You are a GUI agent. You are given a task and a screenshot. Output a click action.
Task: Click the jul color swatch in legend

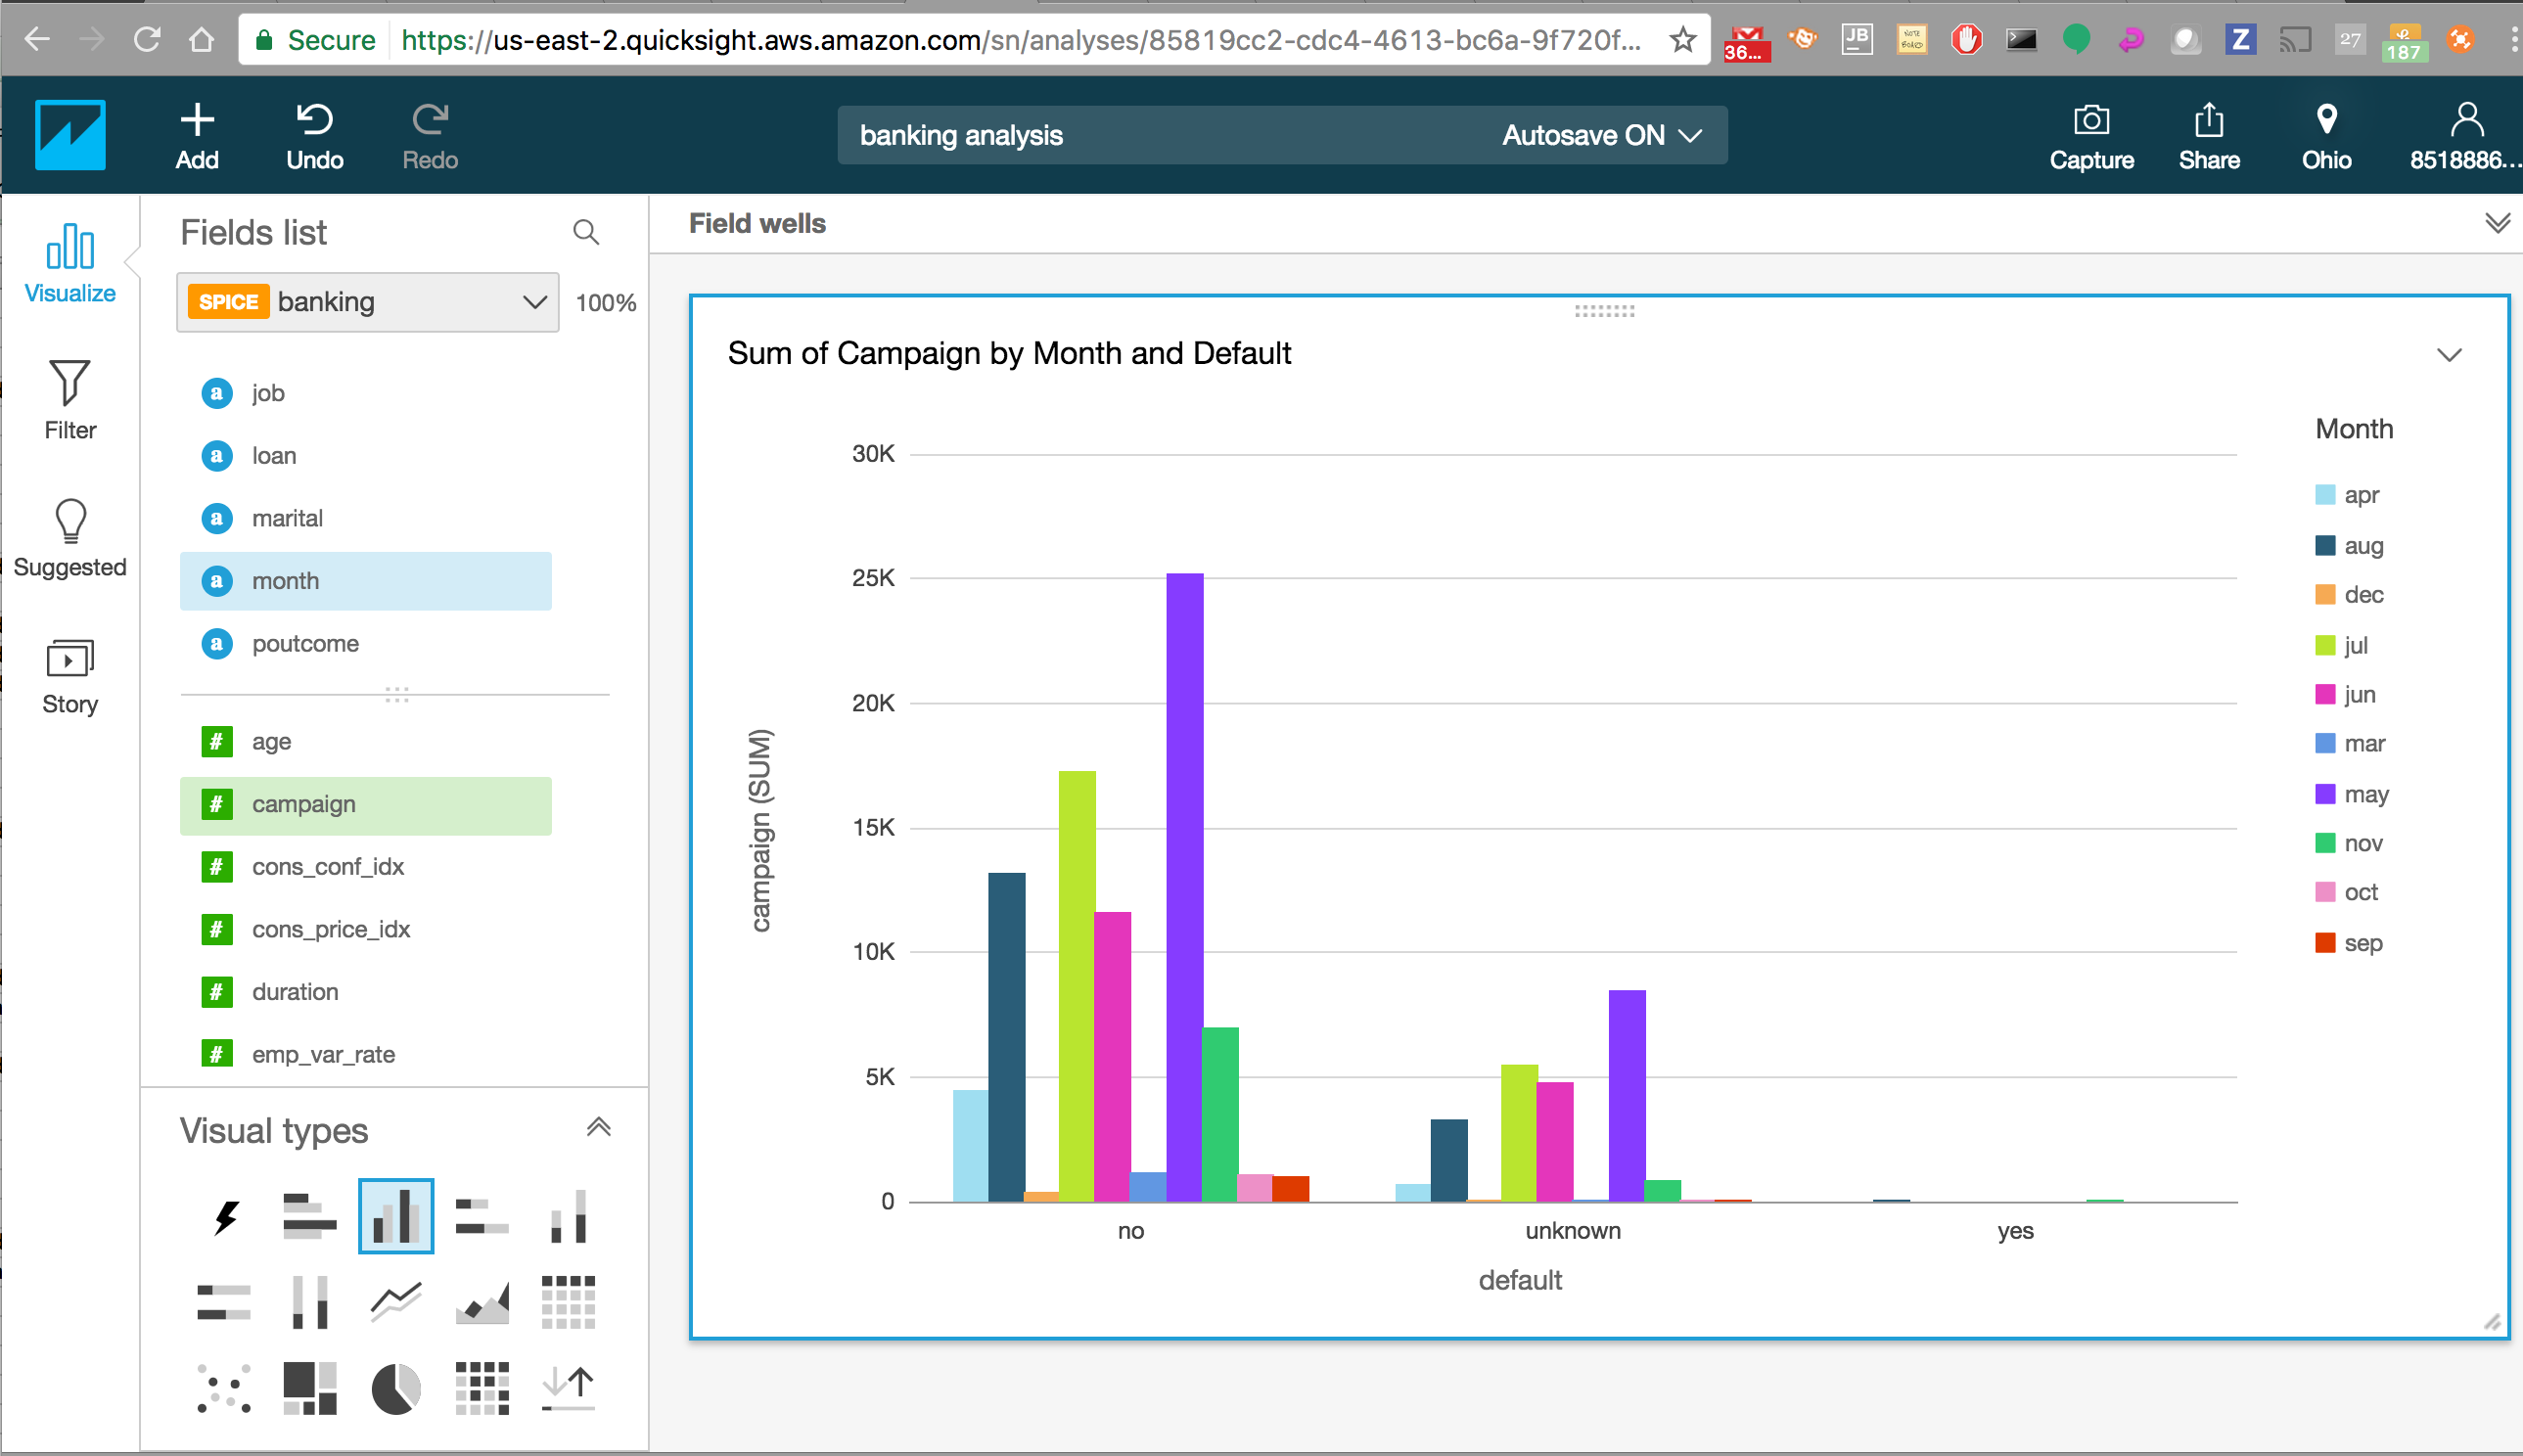(x=2325, y=645)
